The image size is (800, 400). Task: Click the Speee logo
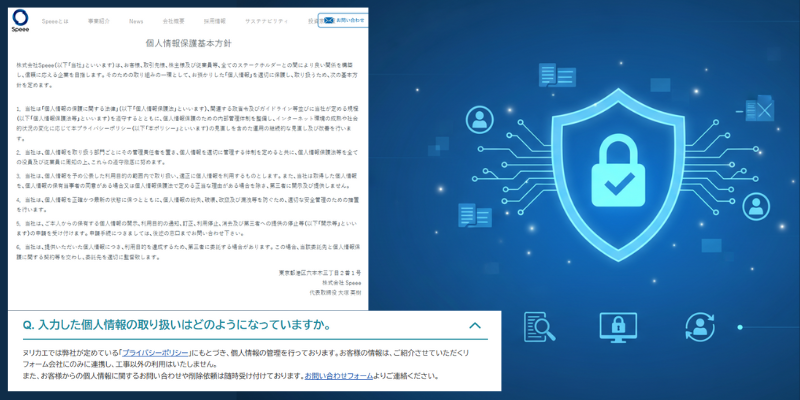[20, 20]
